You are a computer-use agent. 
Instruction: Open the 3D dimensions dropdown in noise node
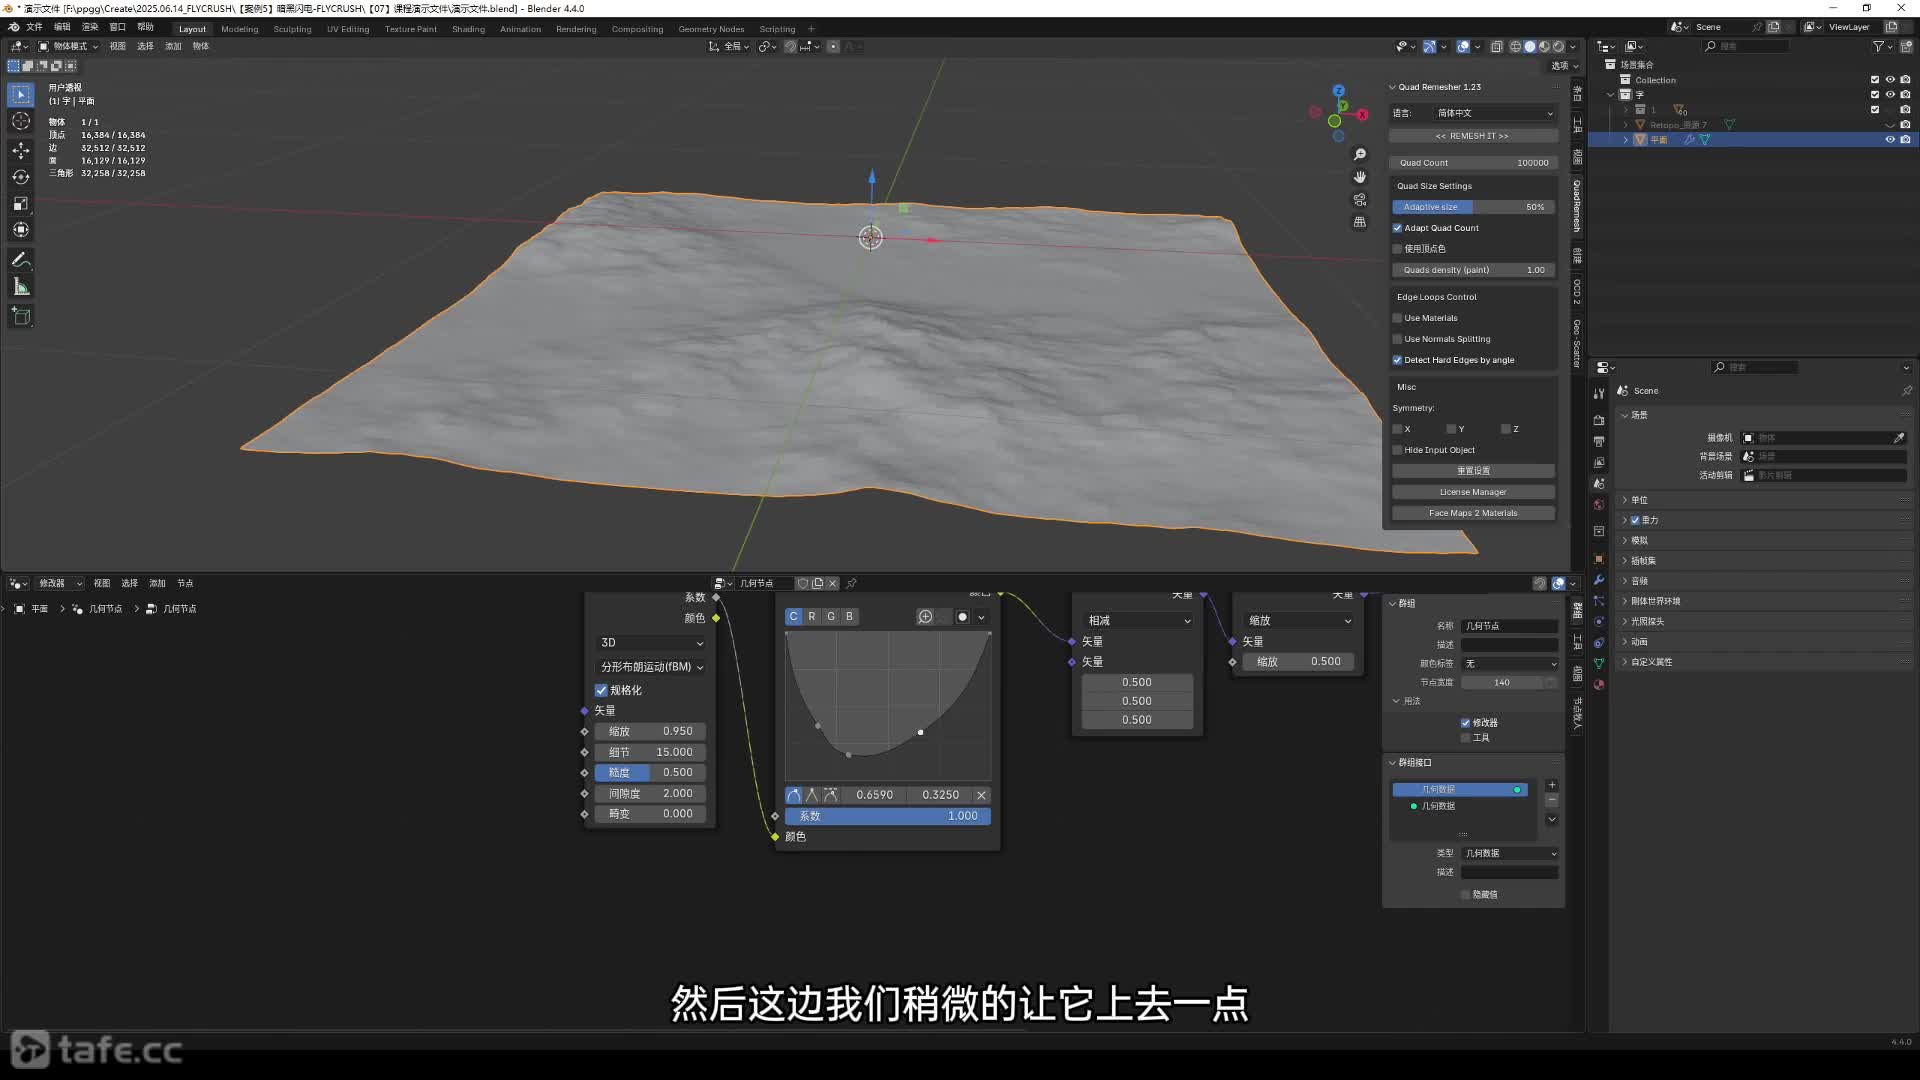click(x=651, y=643)
